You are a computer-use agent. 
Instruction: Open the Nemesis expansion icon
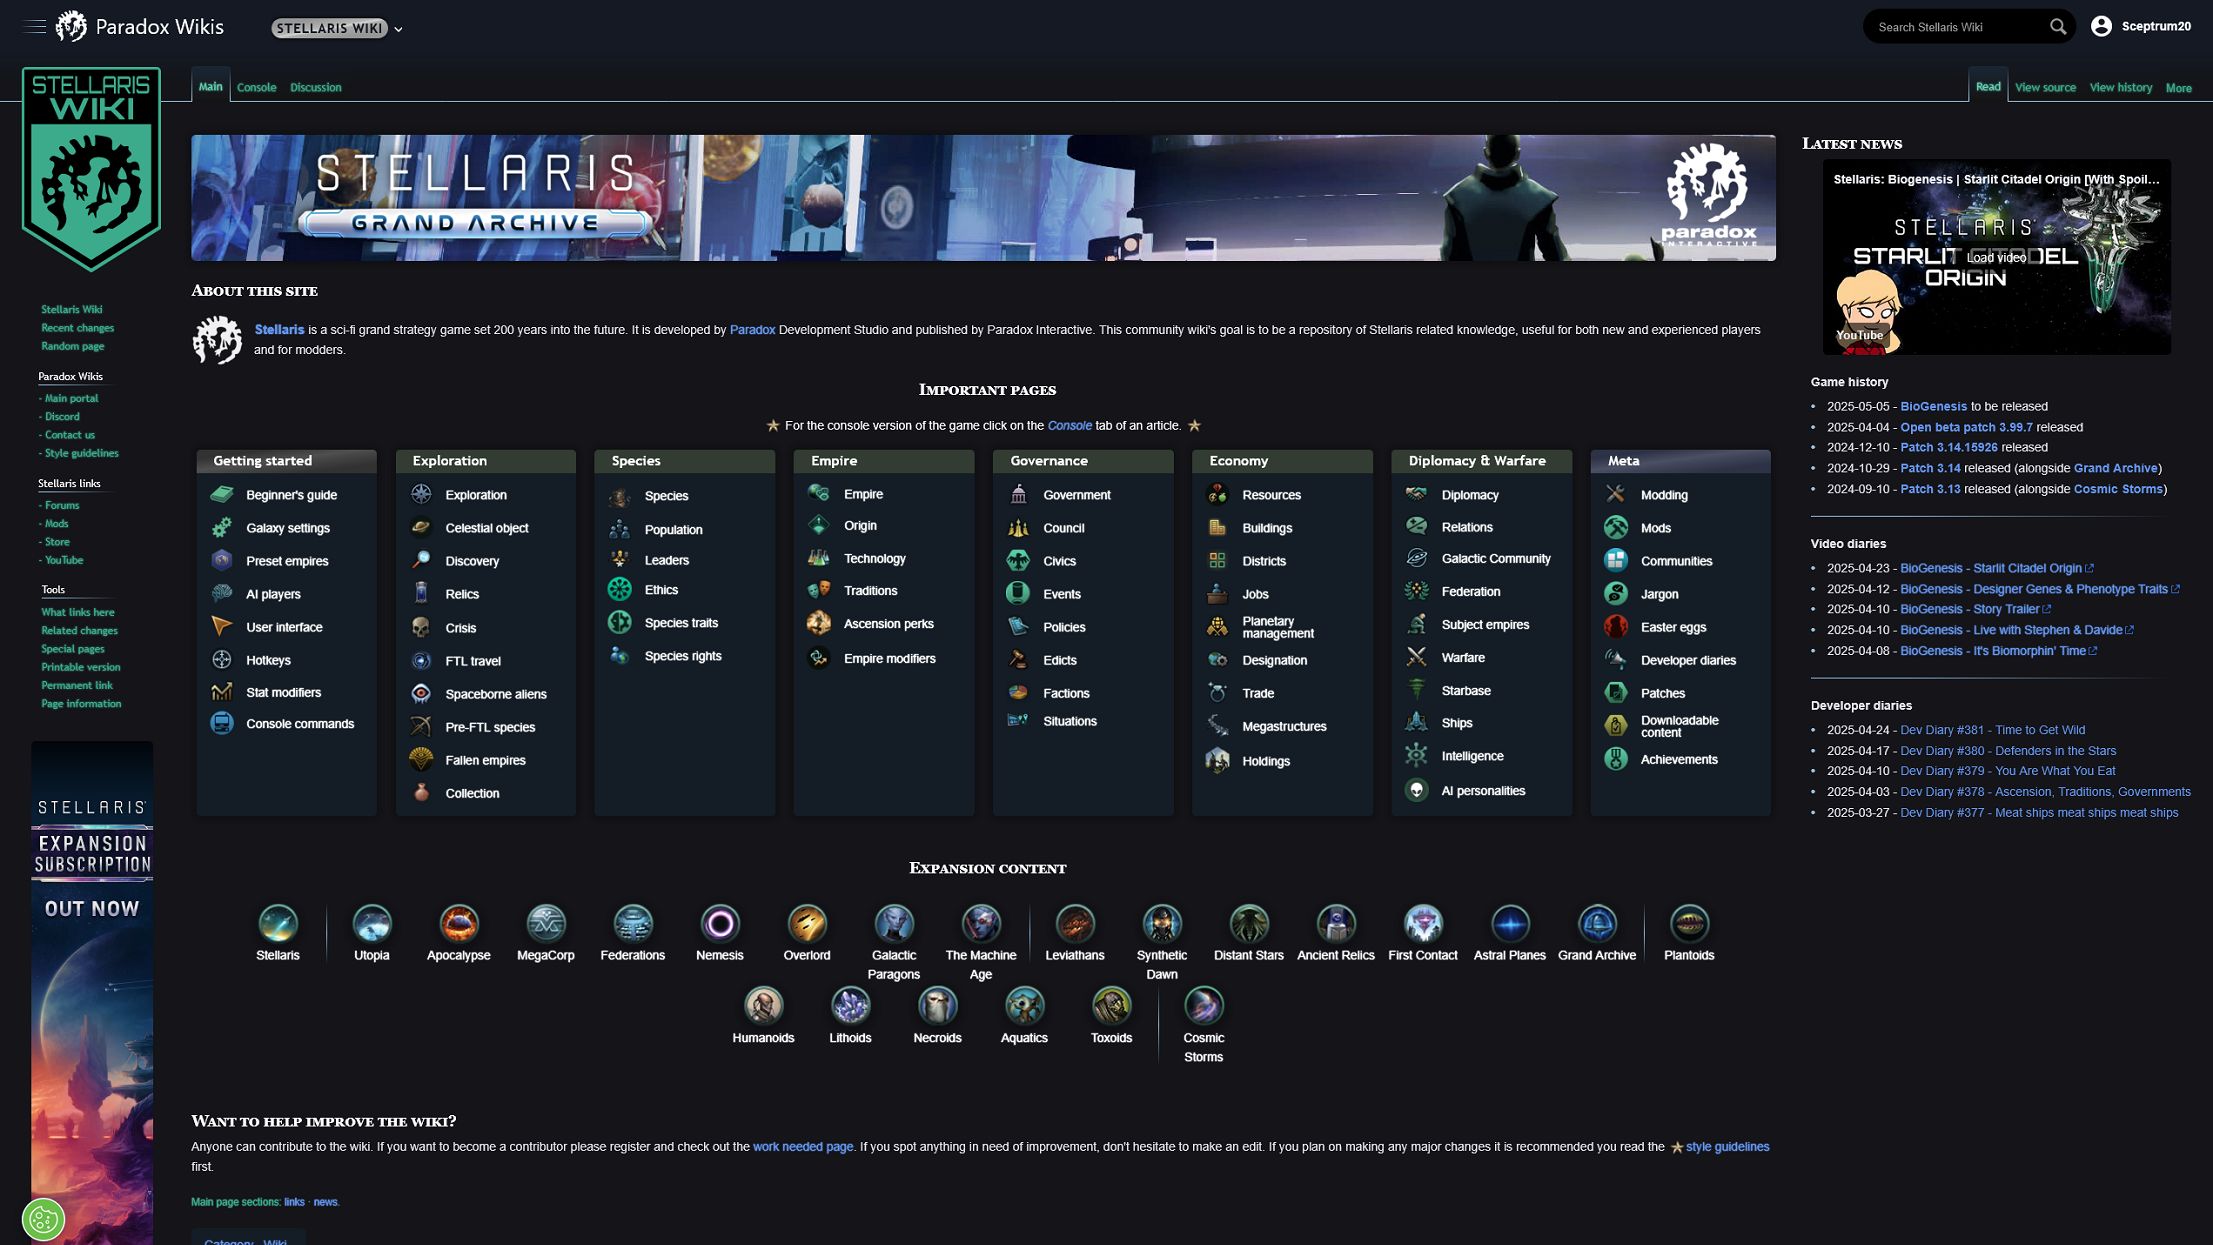(720, 923)
